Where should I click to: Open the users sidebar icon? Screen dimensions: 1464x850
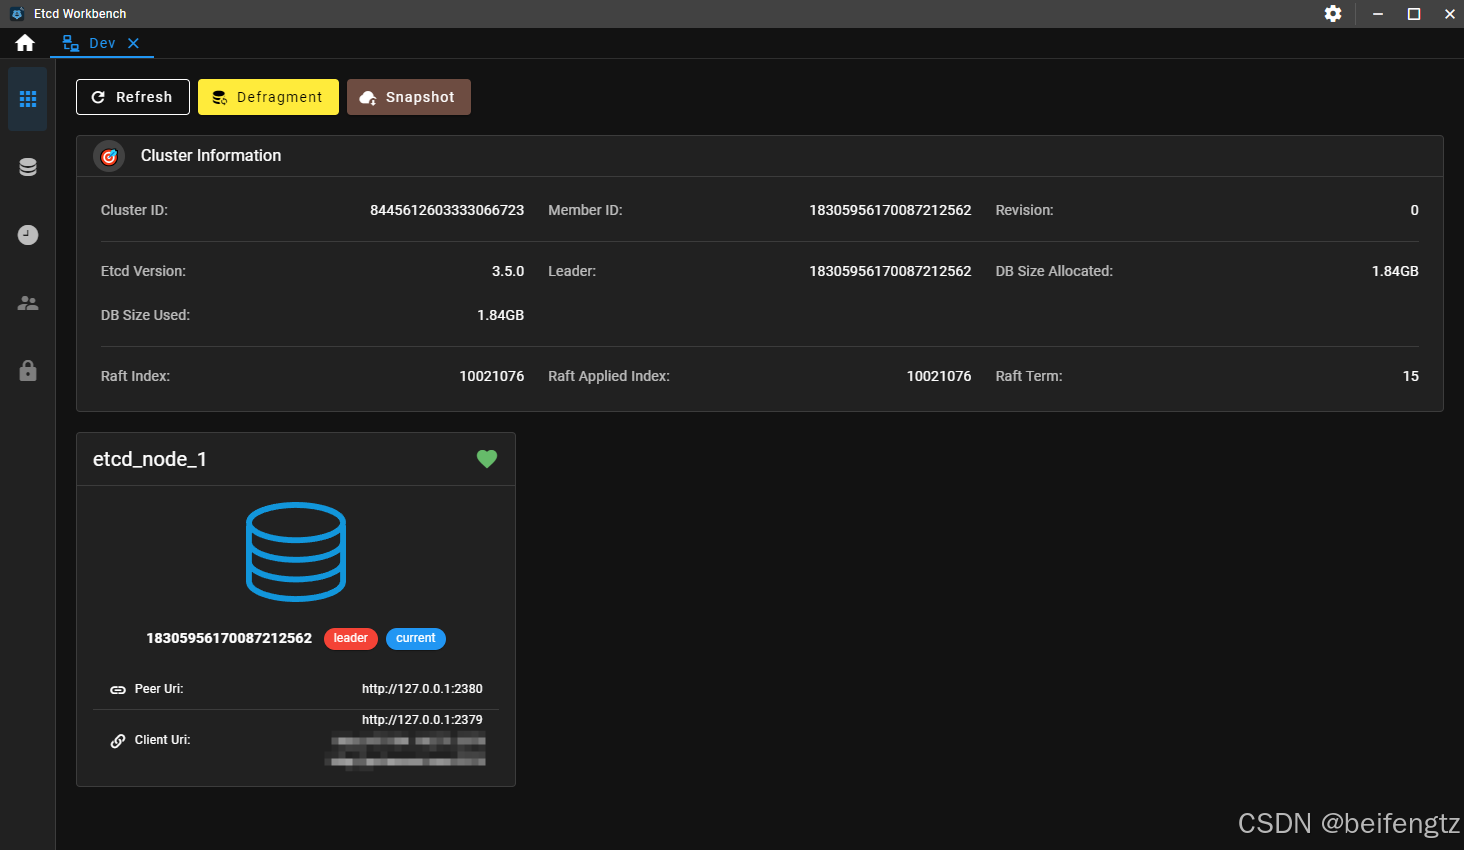pyautogui.click(x=28, y=303)
